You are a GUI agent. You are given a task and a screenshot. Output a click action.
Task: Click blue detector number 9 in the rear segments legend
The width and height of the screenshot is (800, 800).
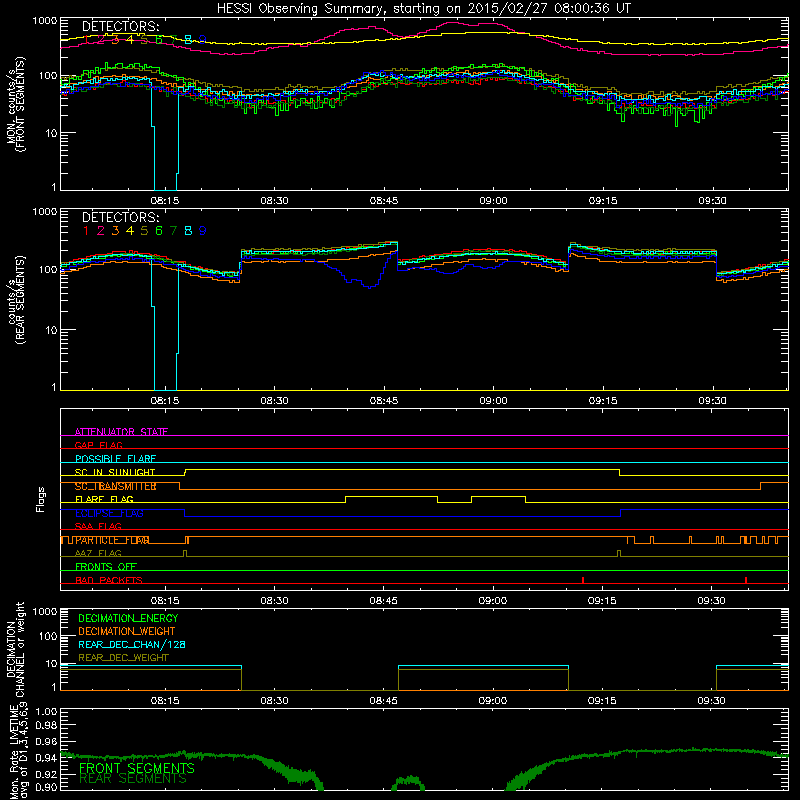coord(203,231)
